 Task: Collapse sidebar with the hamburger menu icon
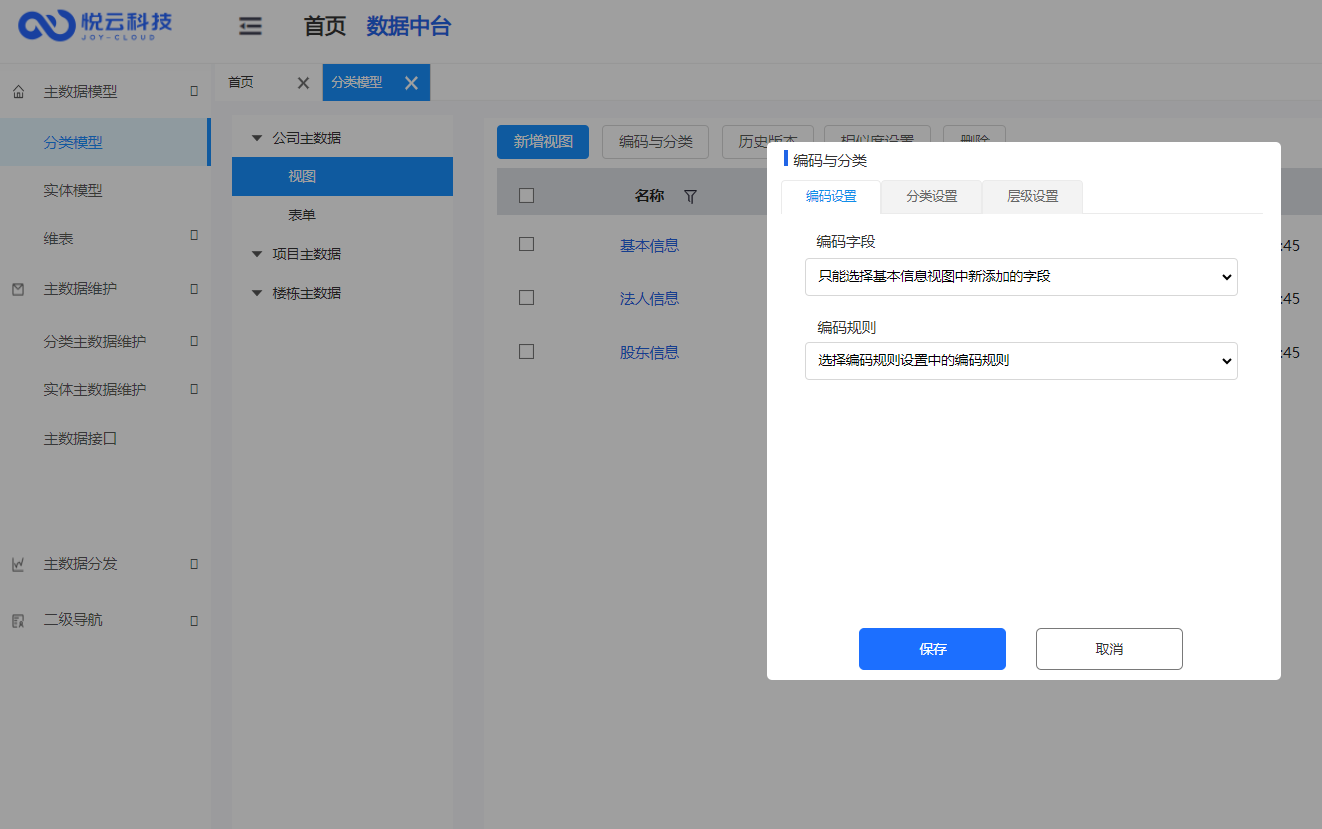tap(250, 27)
